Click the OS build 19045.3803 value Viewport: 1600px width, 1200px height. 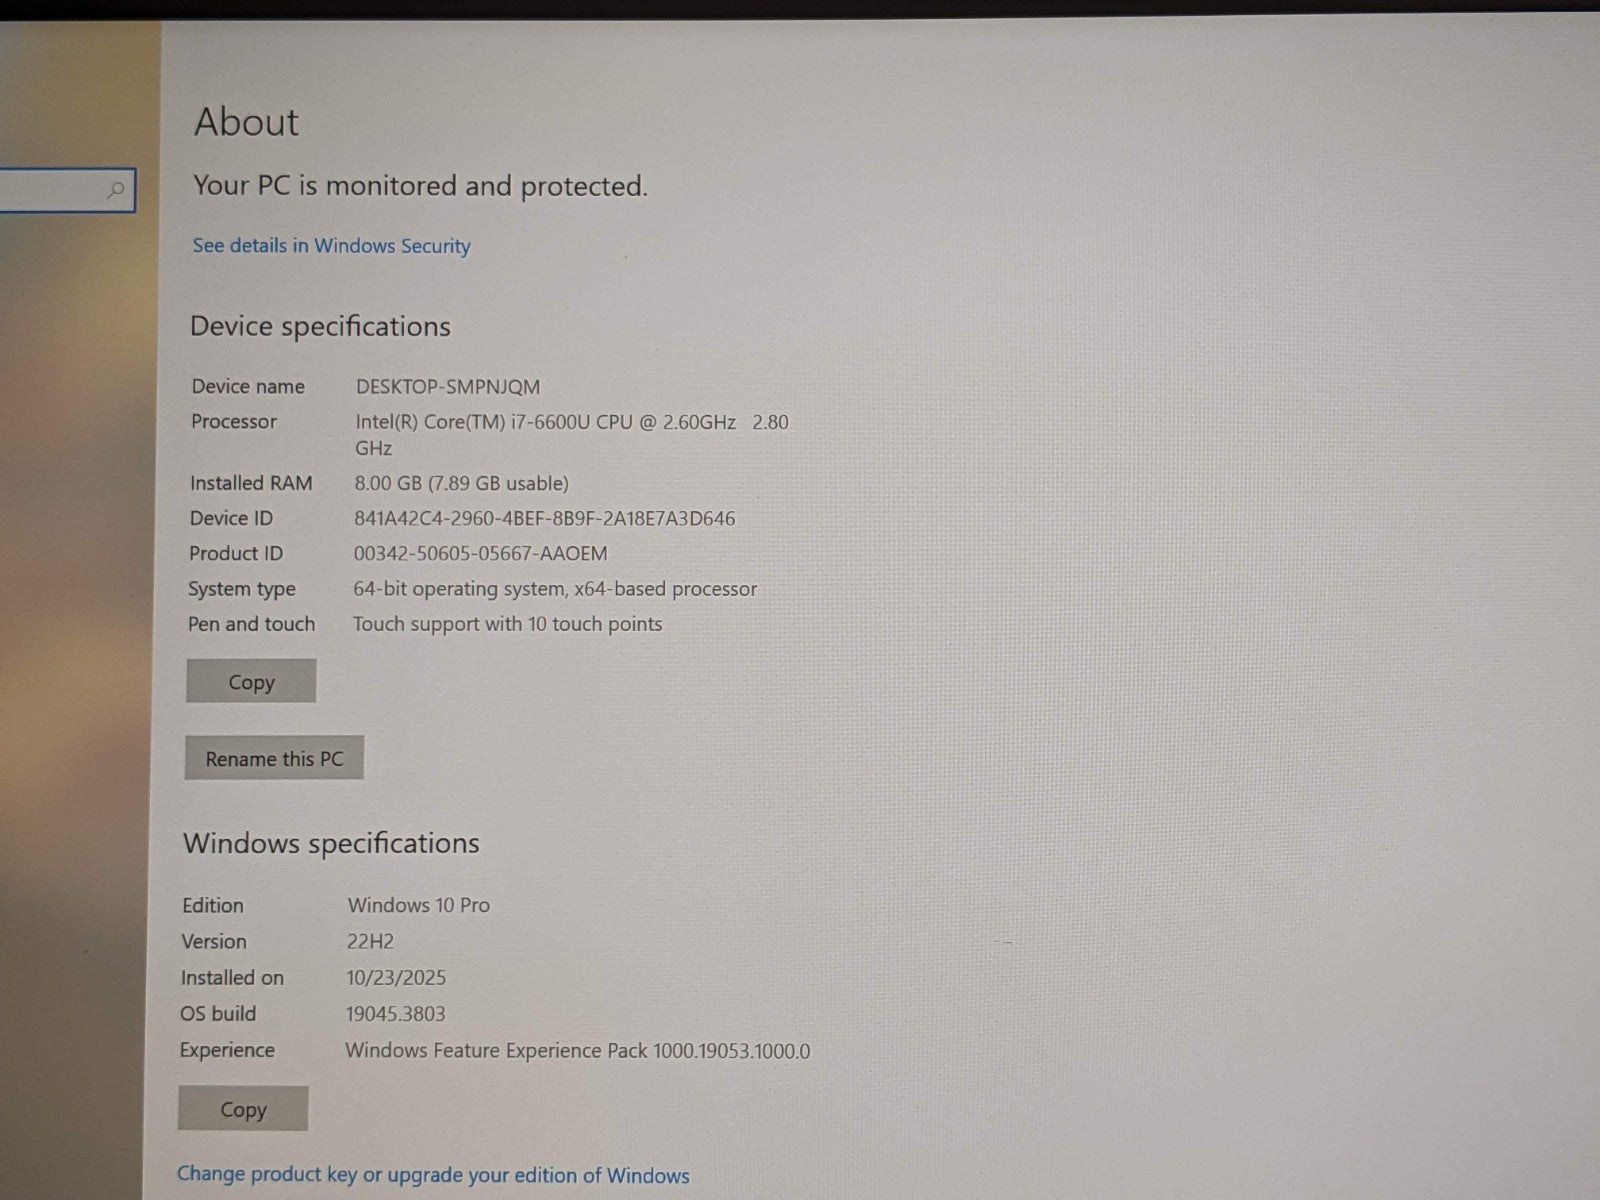[x=395, y=1014]
